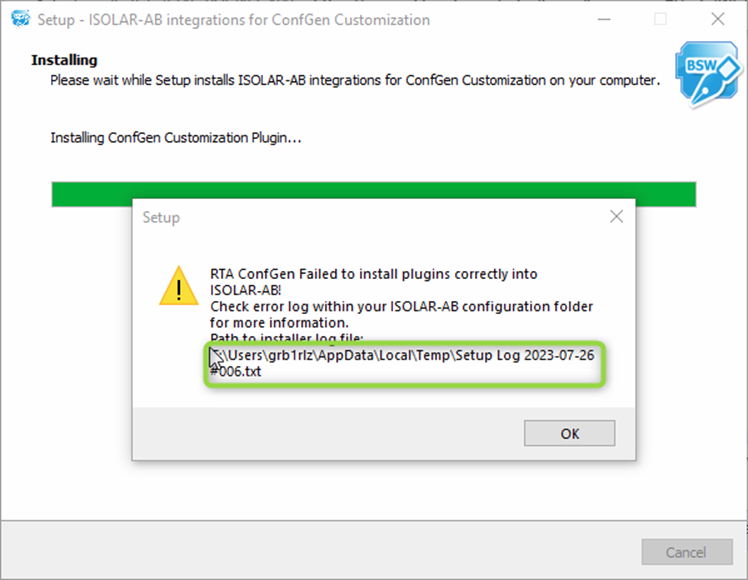Click the 'Setup' dialog title text
Screen dimensions: 748x580
coord(161,218)
